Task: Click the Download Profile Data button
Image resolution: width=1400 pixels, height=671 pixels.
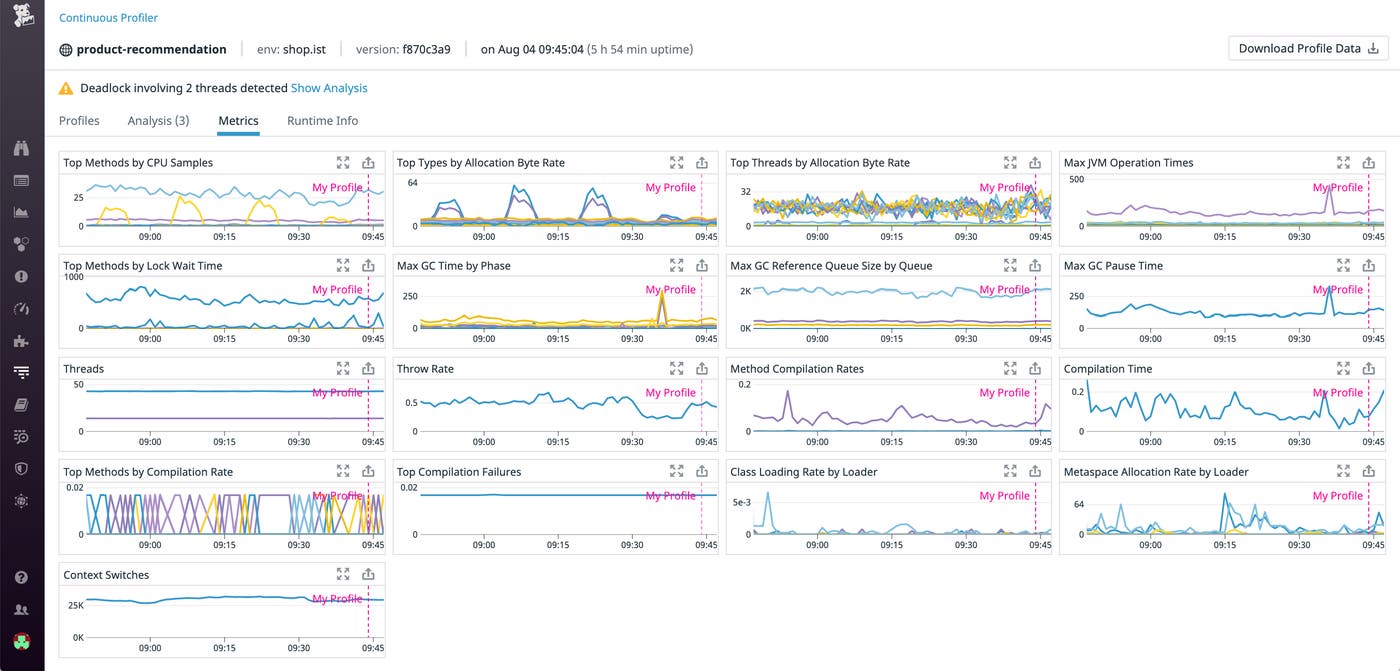Action: [x=1307, y=47]
